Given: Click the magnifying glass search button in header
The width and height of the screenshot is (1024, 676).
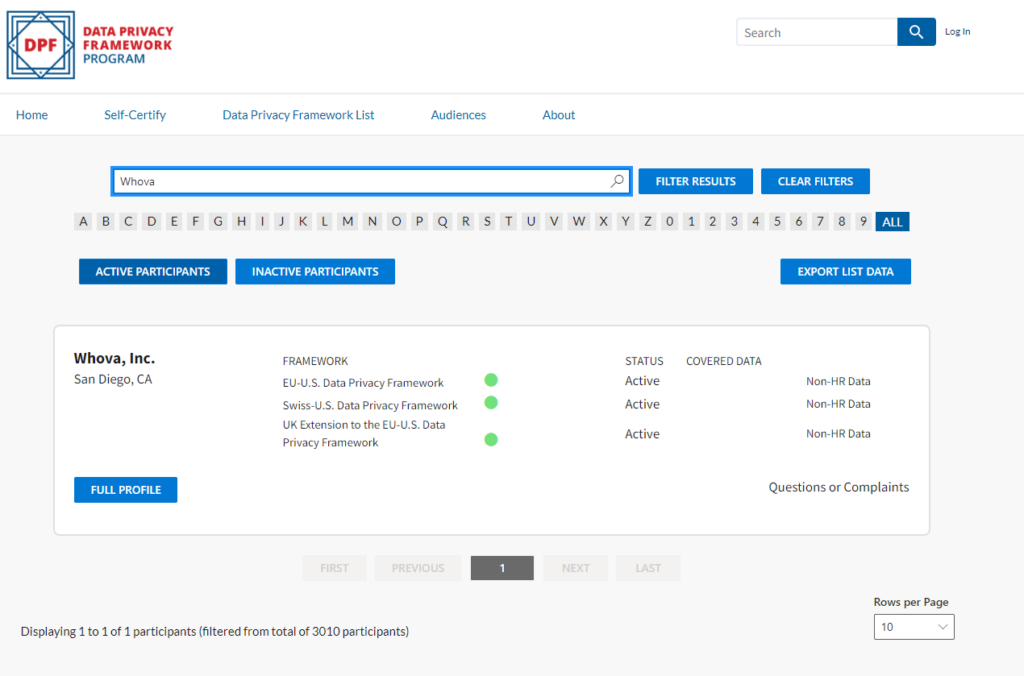Looking at the screenshot, I should (x=916, y=32).
